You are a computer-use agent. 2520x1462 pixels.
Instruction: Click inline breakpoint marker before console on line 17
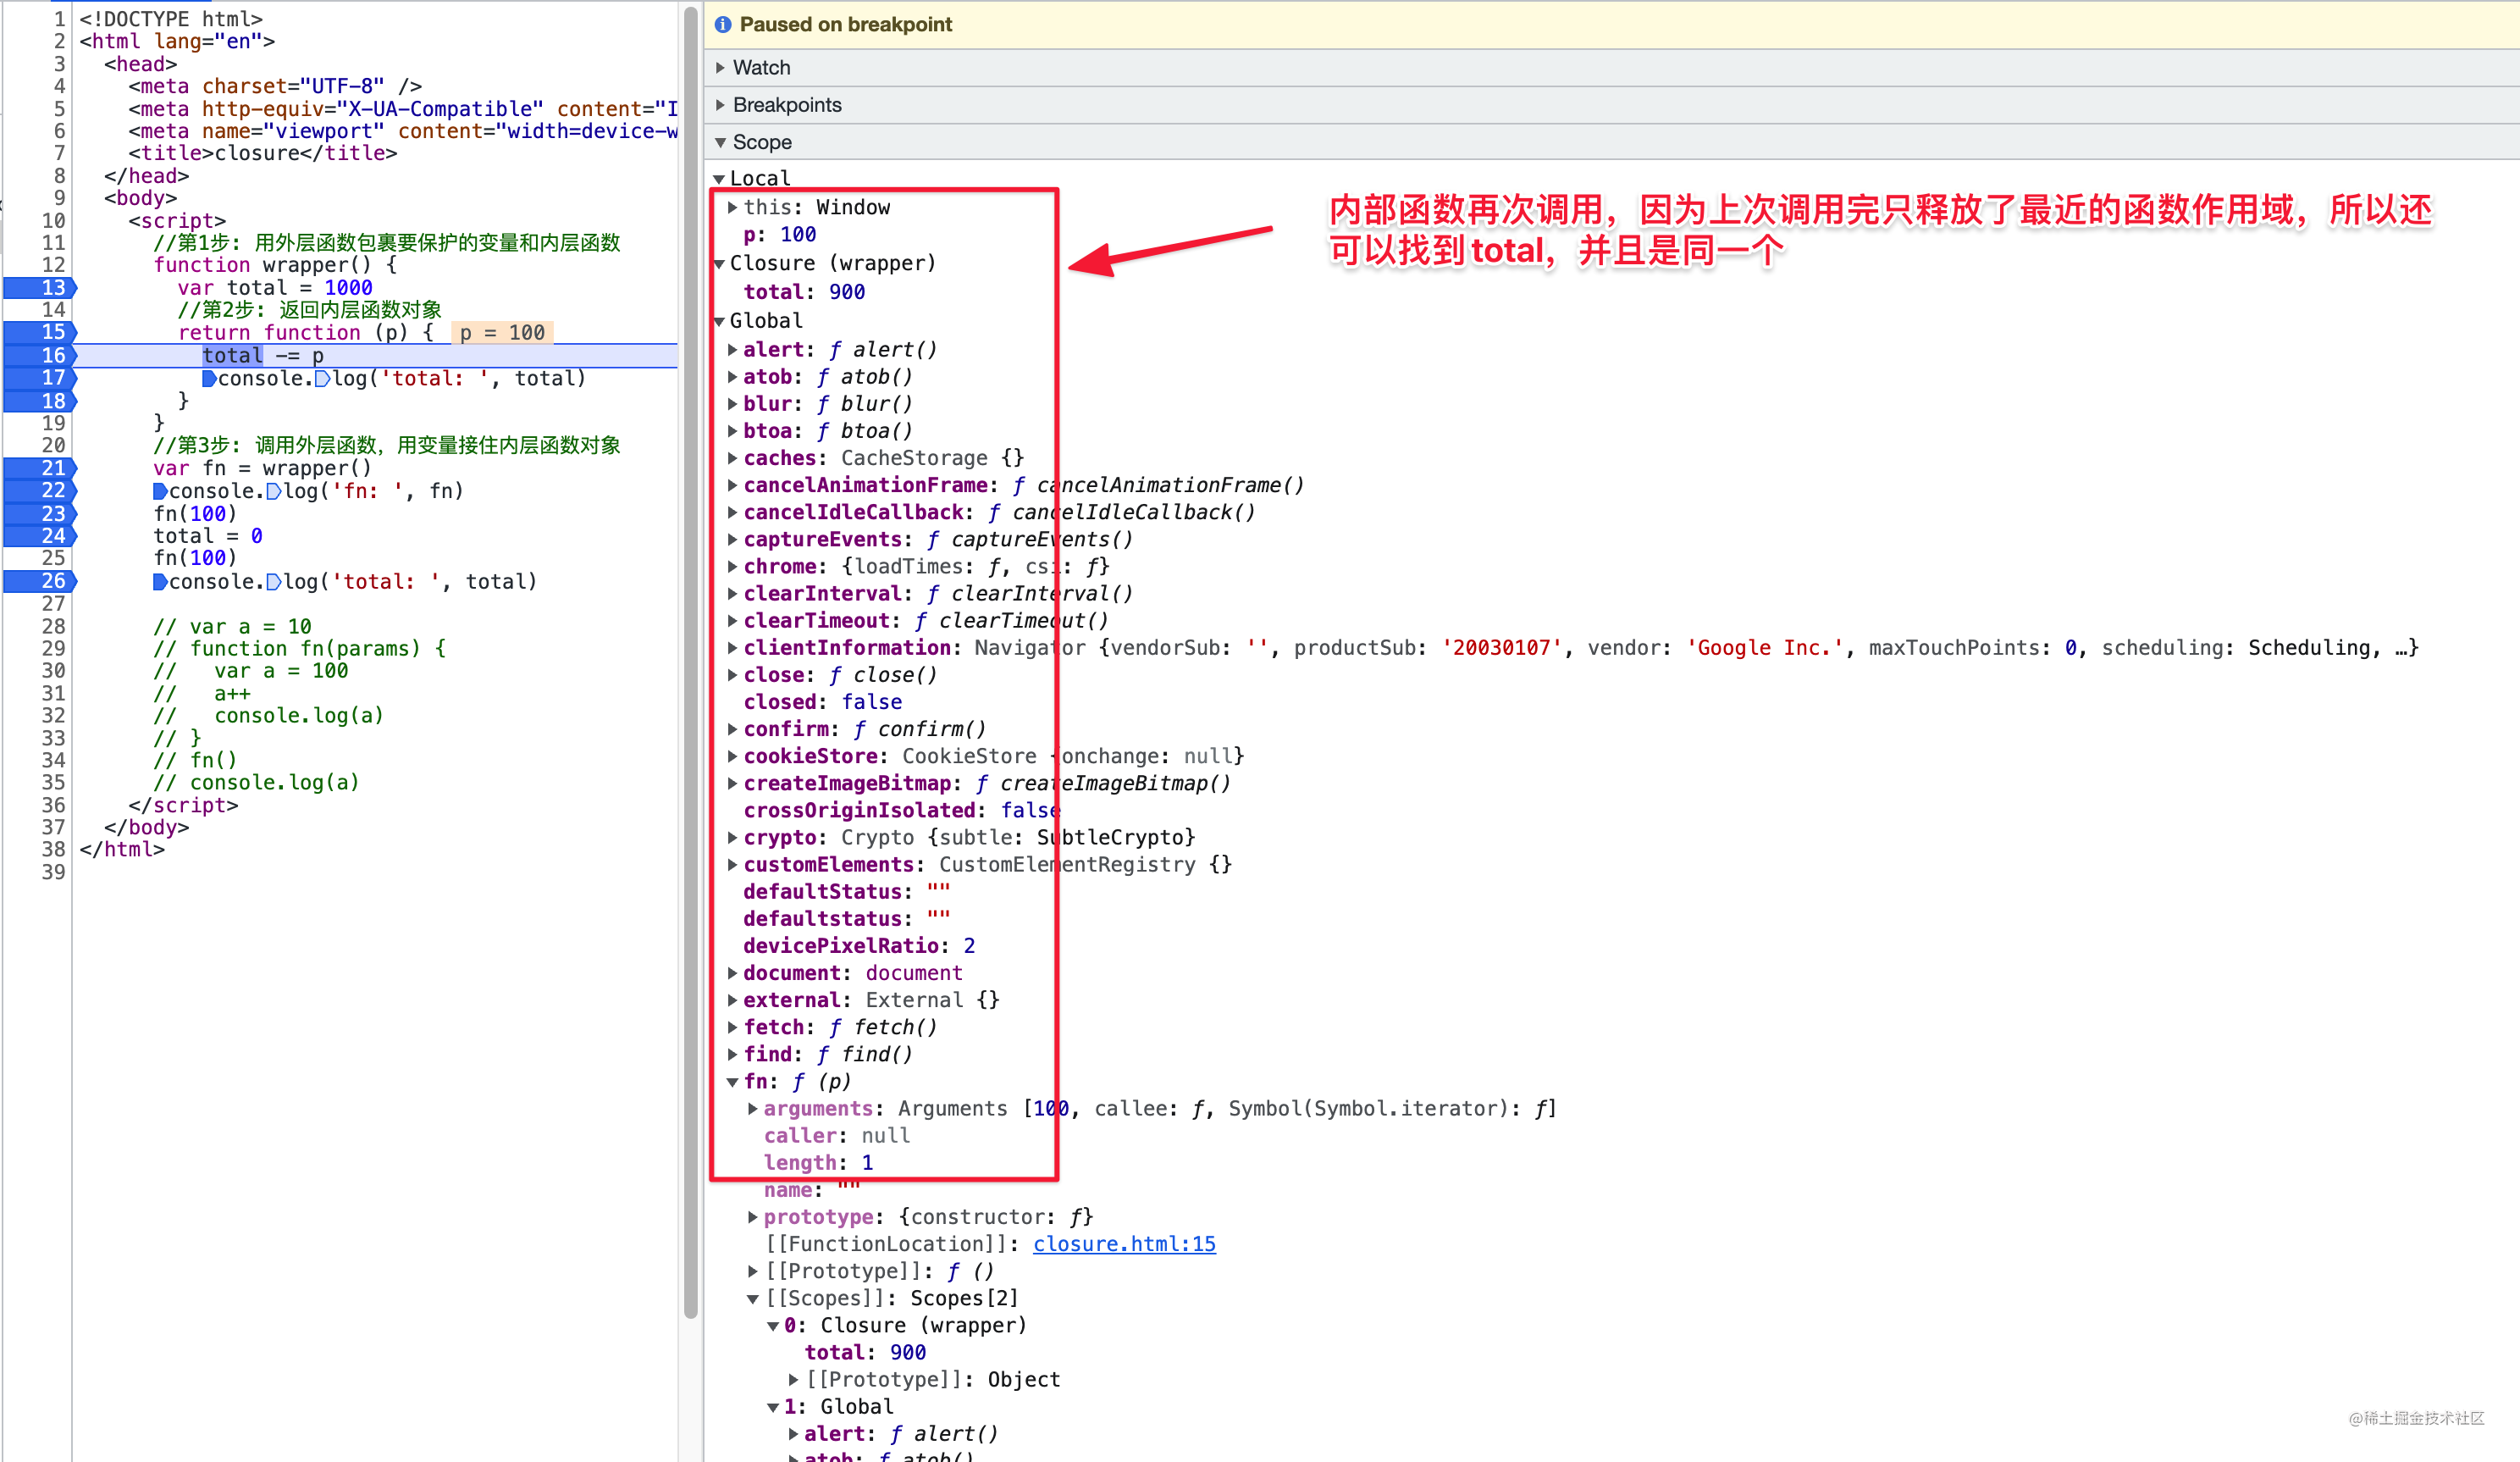(x=209, y=379)
